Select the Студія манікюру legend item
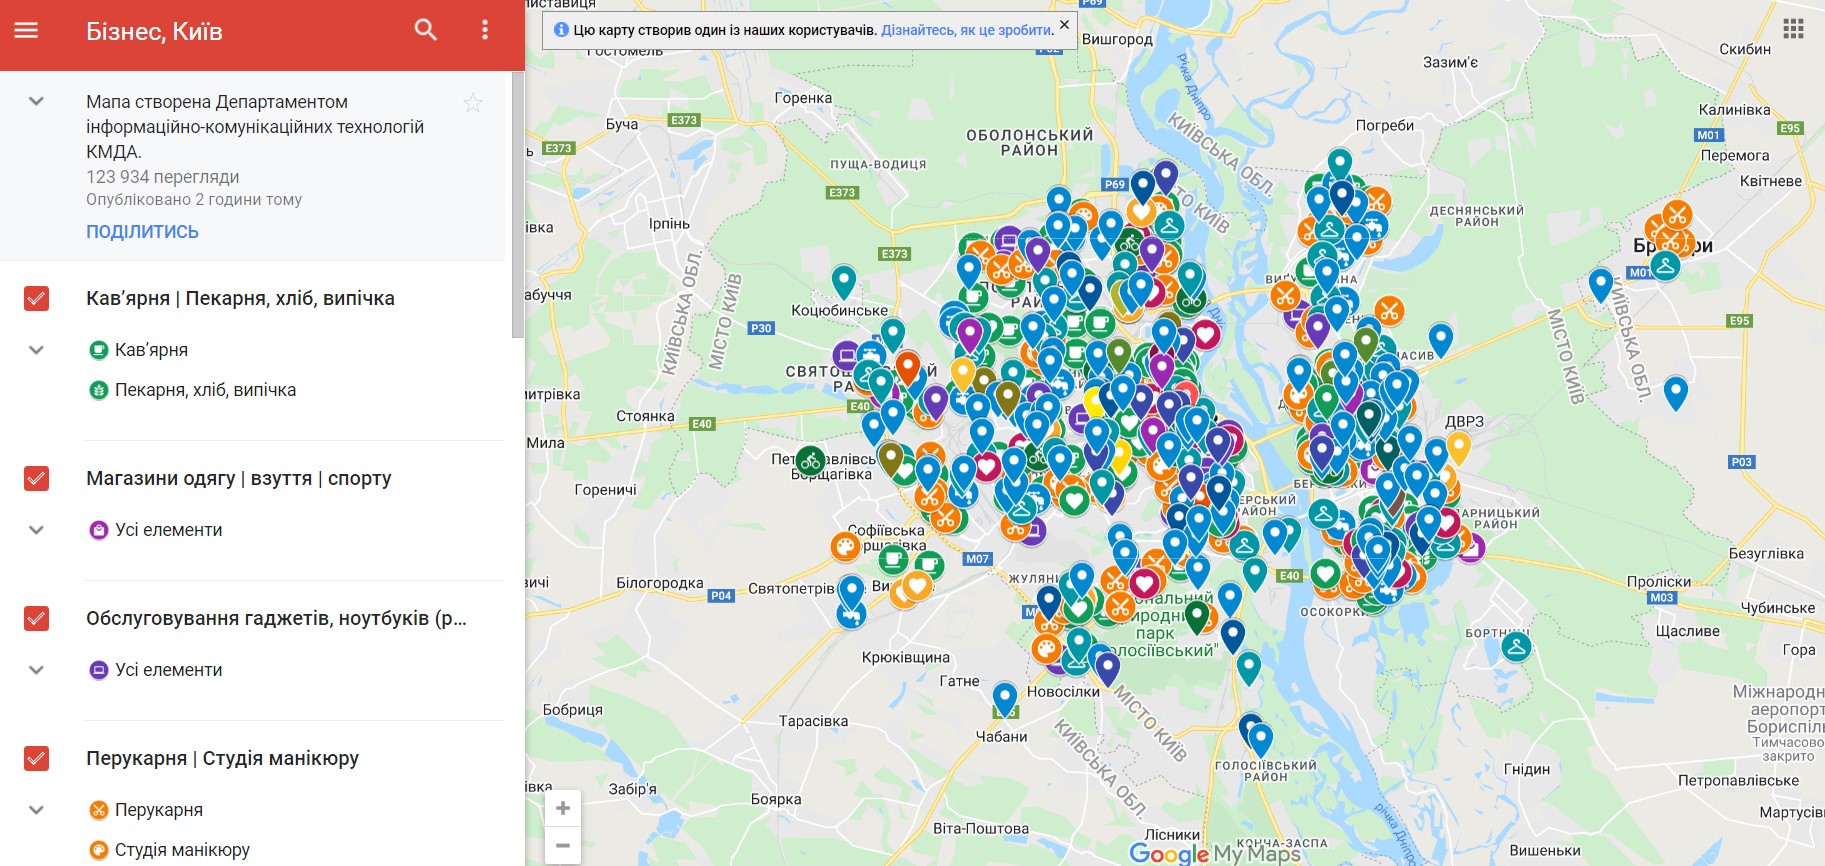 [182, 850]
